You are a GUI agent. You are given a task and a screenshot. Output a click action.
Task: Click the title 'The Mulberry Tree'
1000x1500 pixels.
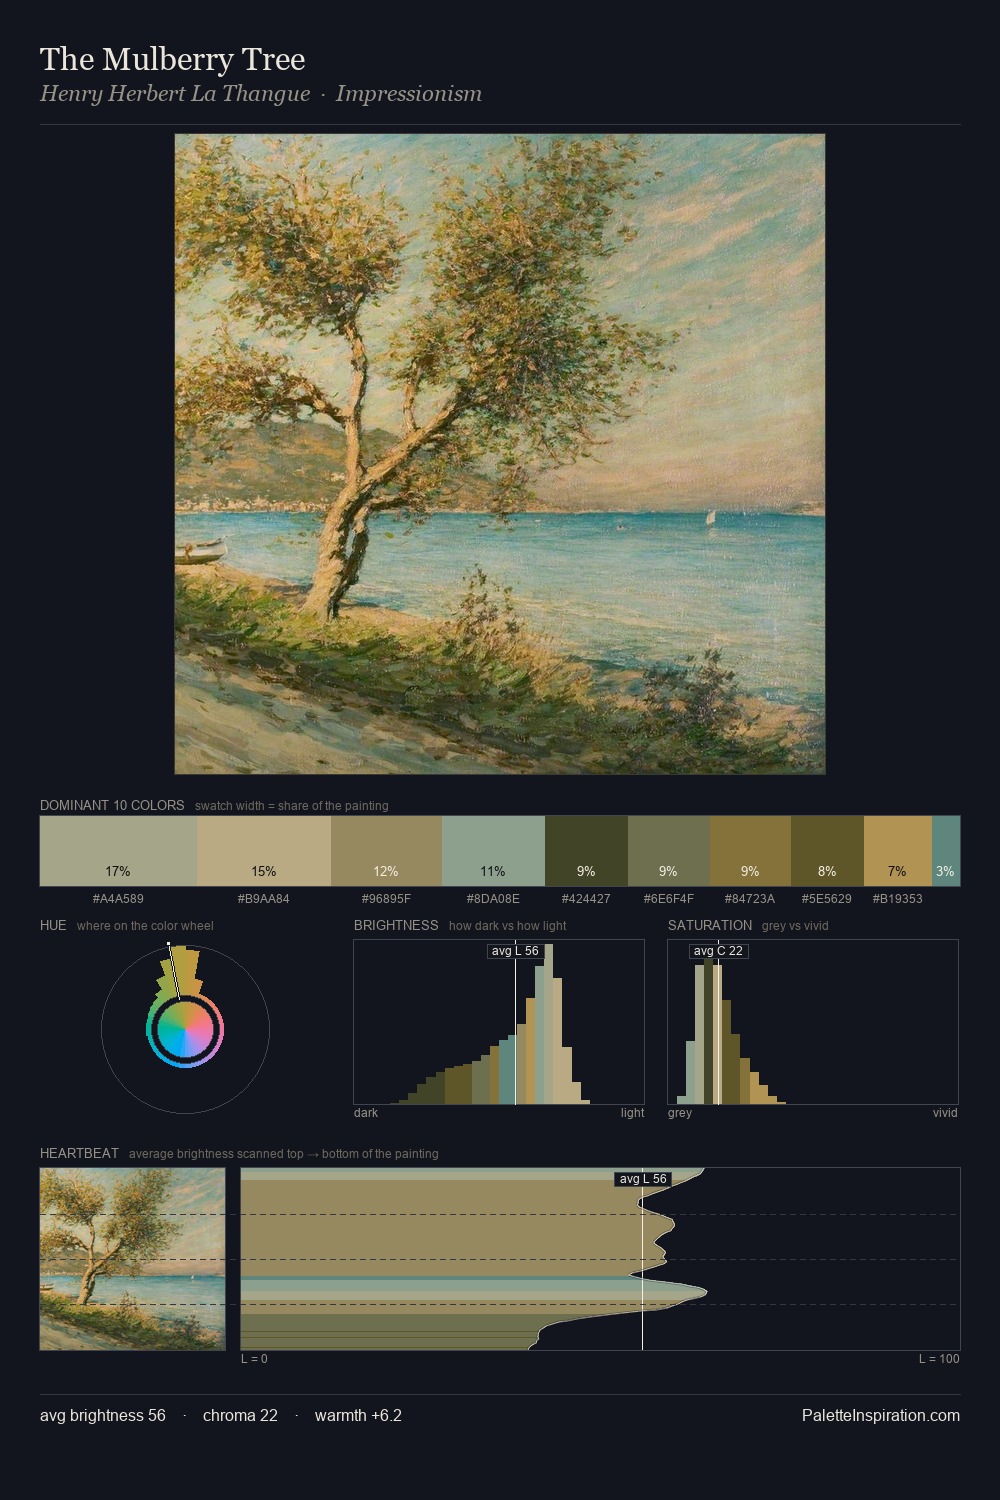[173, 60]
